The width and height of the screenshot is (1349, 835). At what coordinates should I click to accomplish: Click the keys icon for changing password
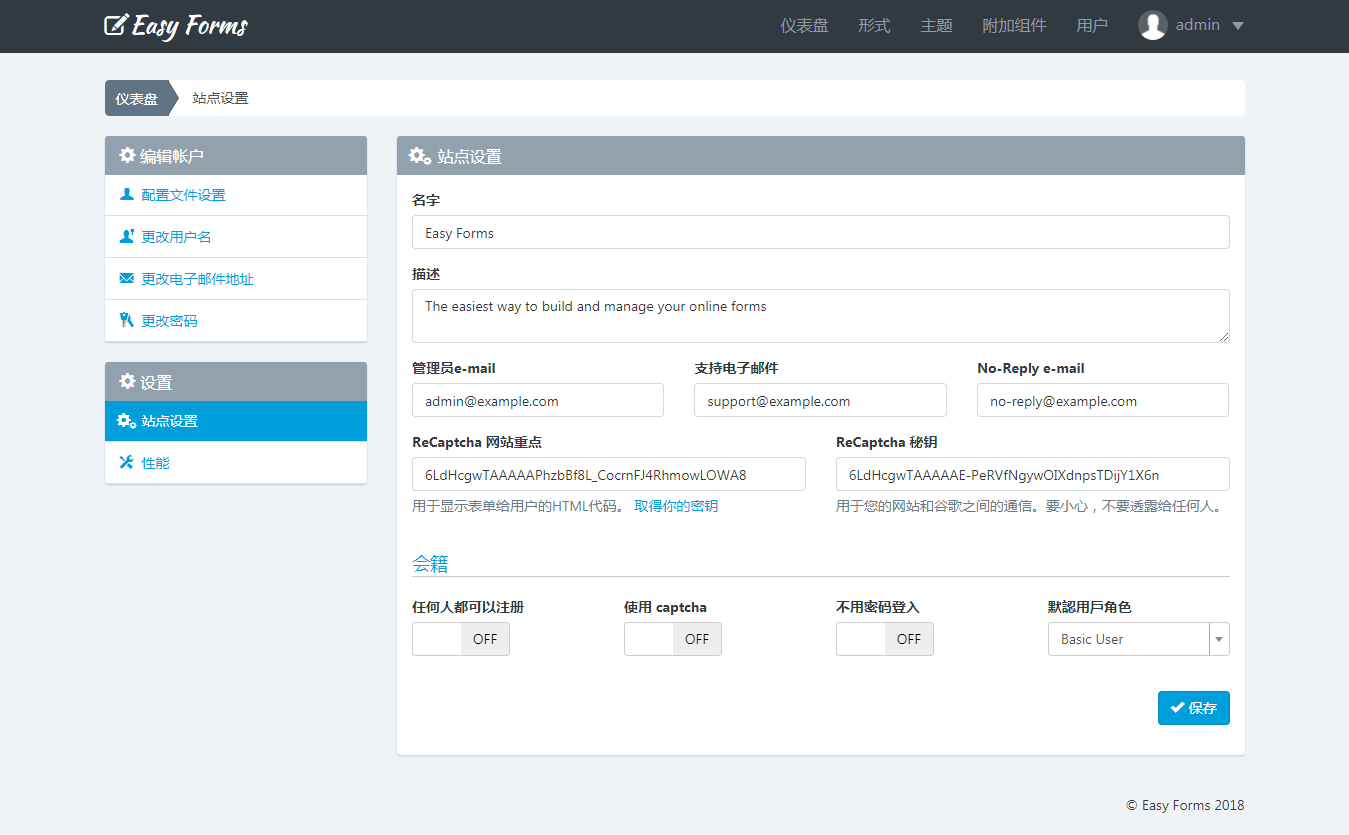coord(127,321)
